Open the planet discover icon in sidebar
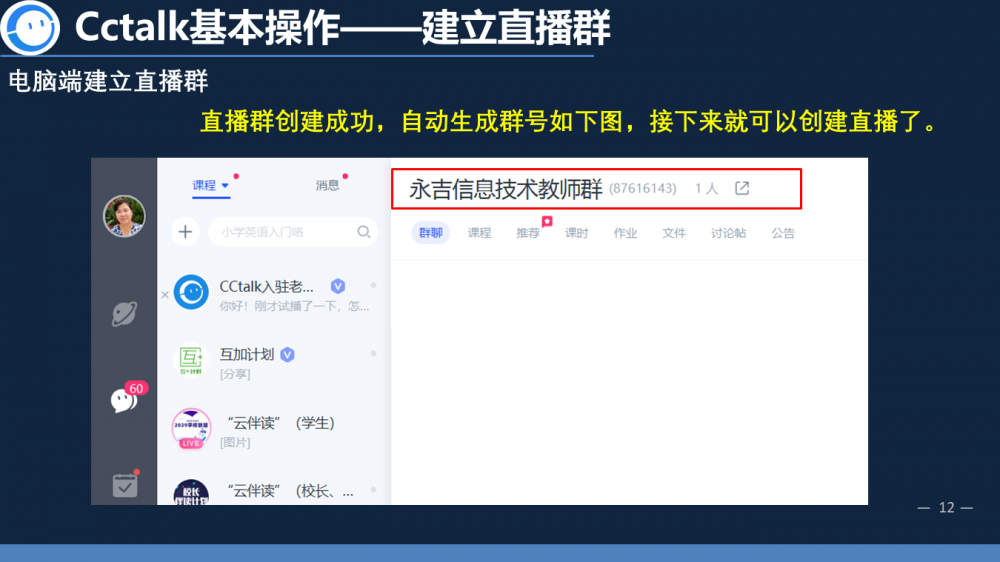Image resolution: width=1000 pixels, height=562 pixels. [125, 314]
